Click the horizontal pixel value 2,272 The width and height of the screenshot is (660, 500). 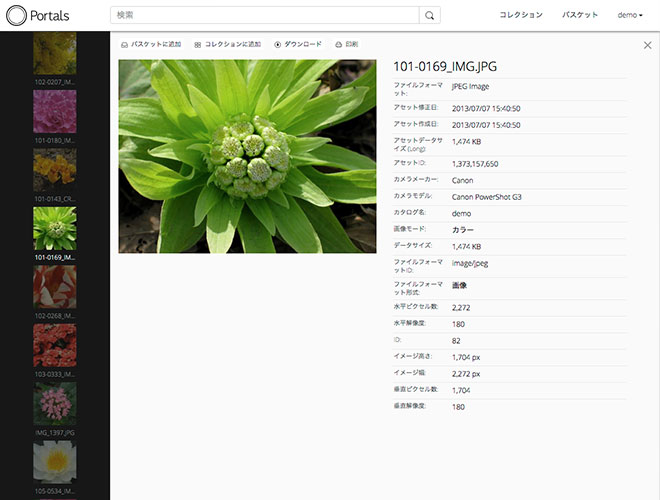tap(461, 308)
